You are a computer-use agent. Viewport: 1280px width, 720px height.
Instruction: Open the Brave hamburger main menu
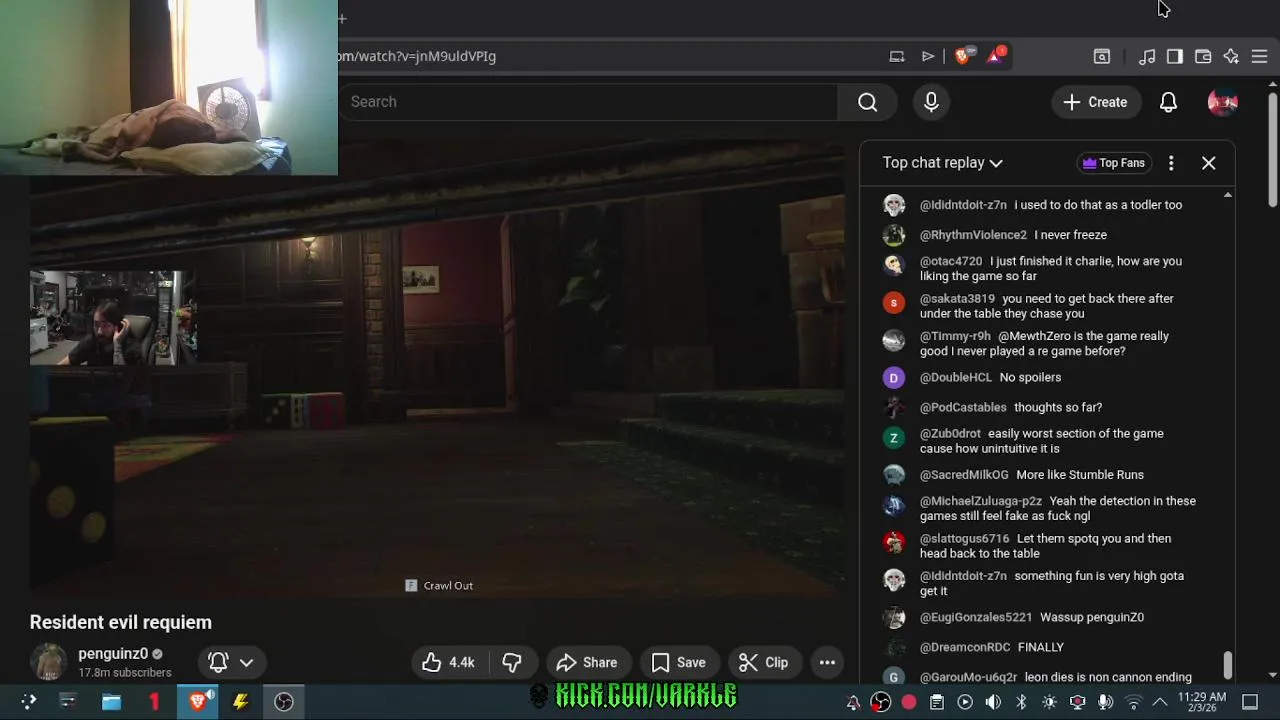click(1259, 57)
